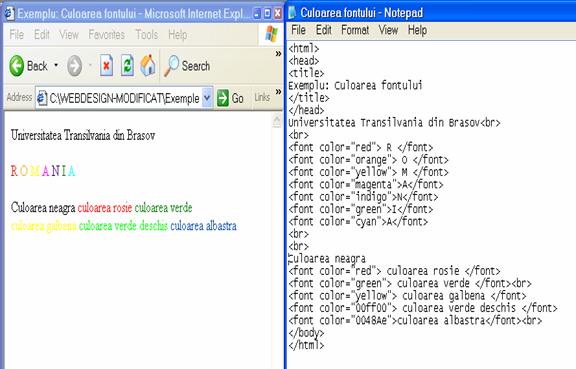Open the Tools menu in Internet Explorer

(x=147, y=35)
